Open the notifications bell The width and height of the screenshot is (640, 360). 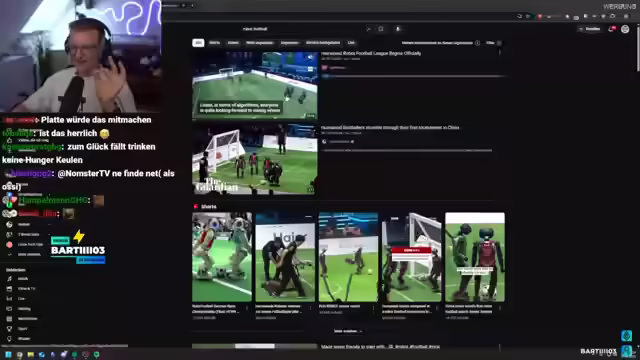tap(611, 29)
